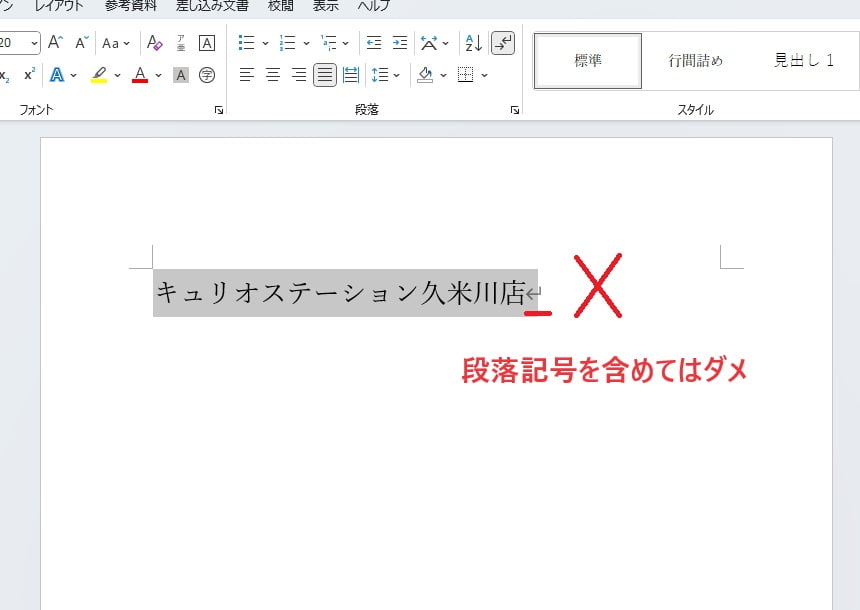Image resolution: width=860 pixels, height=610 pixels.
Task: Apply character border (enclosed A) icon
Action: [207, 43]
